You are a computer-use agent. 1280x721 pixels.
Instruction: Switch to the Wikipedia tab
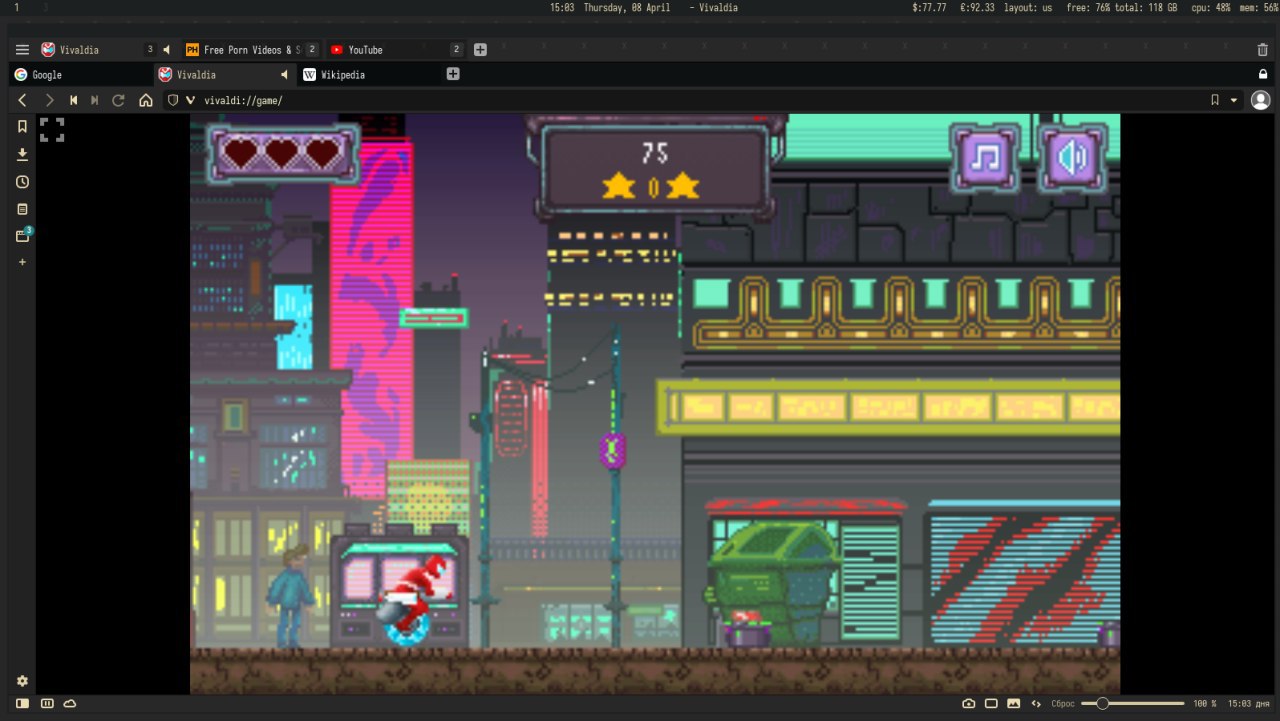(x=368, y=75)
